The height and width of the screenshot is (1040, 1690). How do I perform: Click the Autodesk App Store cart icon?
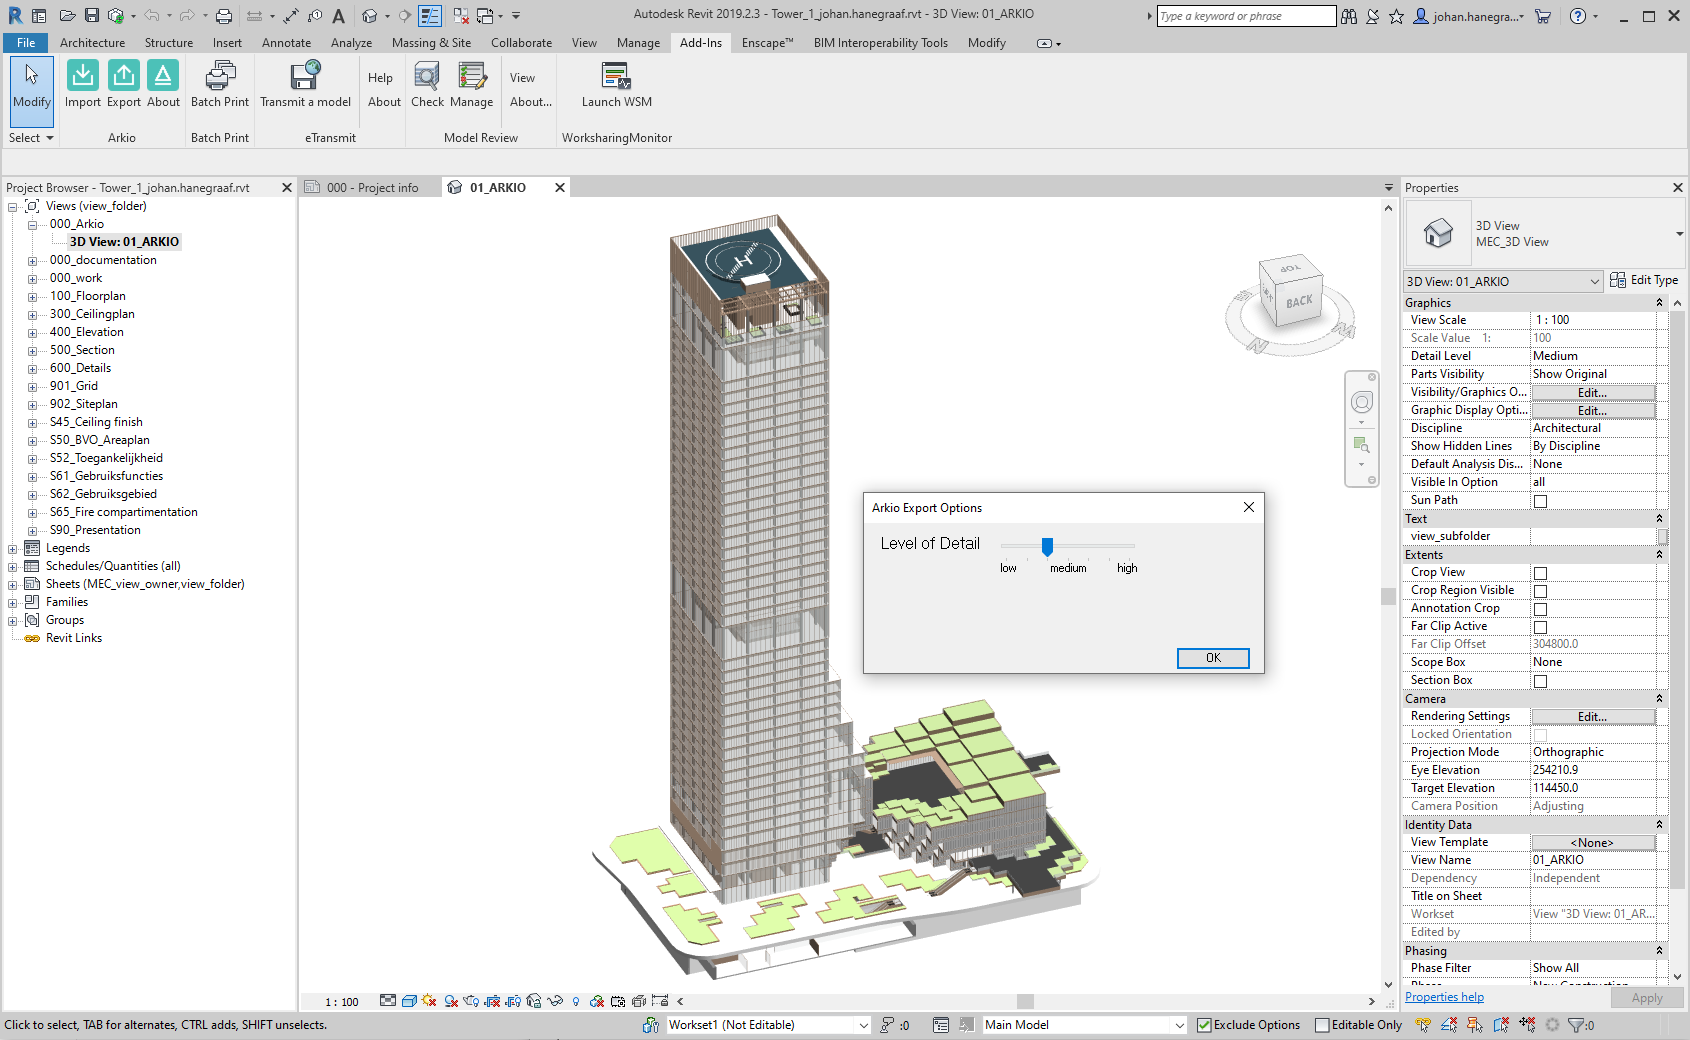pyautogui.click(x=1543, y=16)
